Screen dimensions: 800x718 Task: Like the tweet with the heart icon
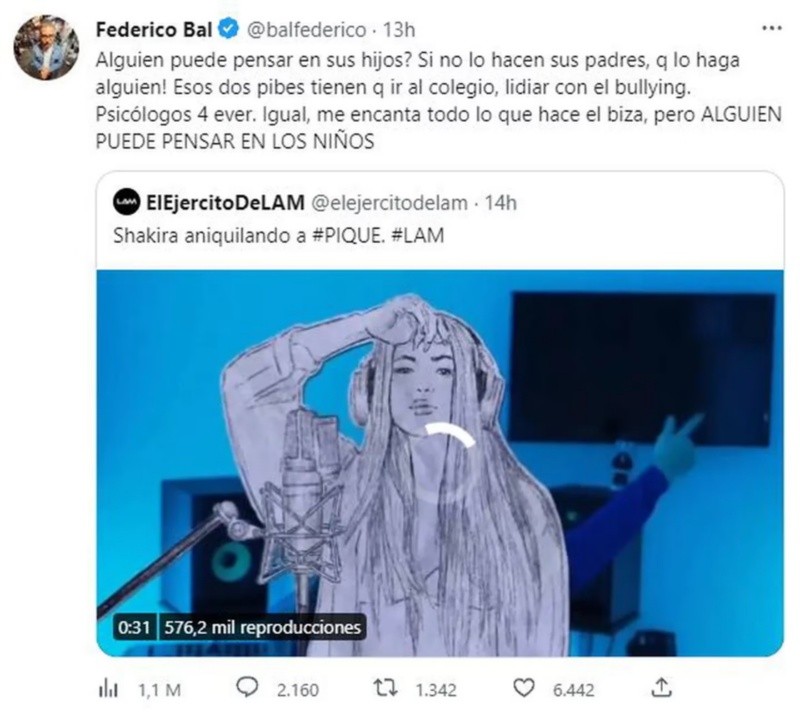click(523, 688)
